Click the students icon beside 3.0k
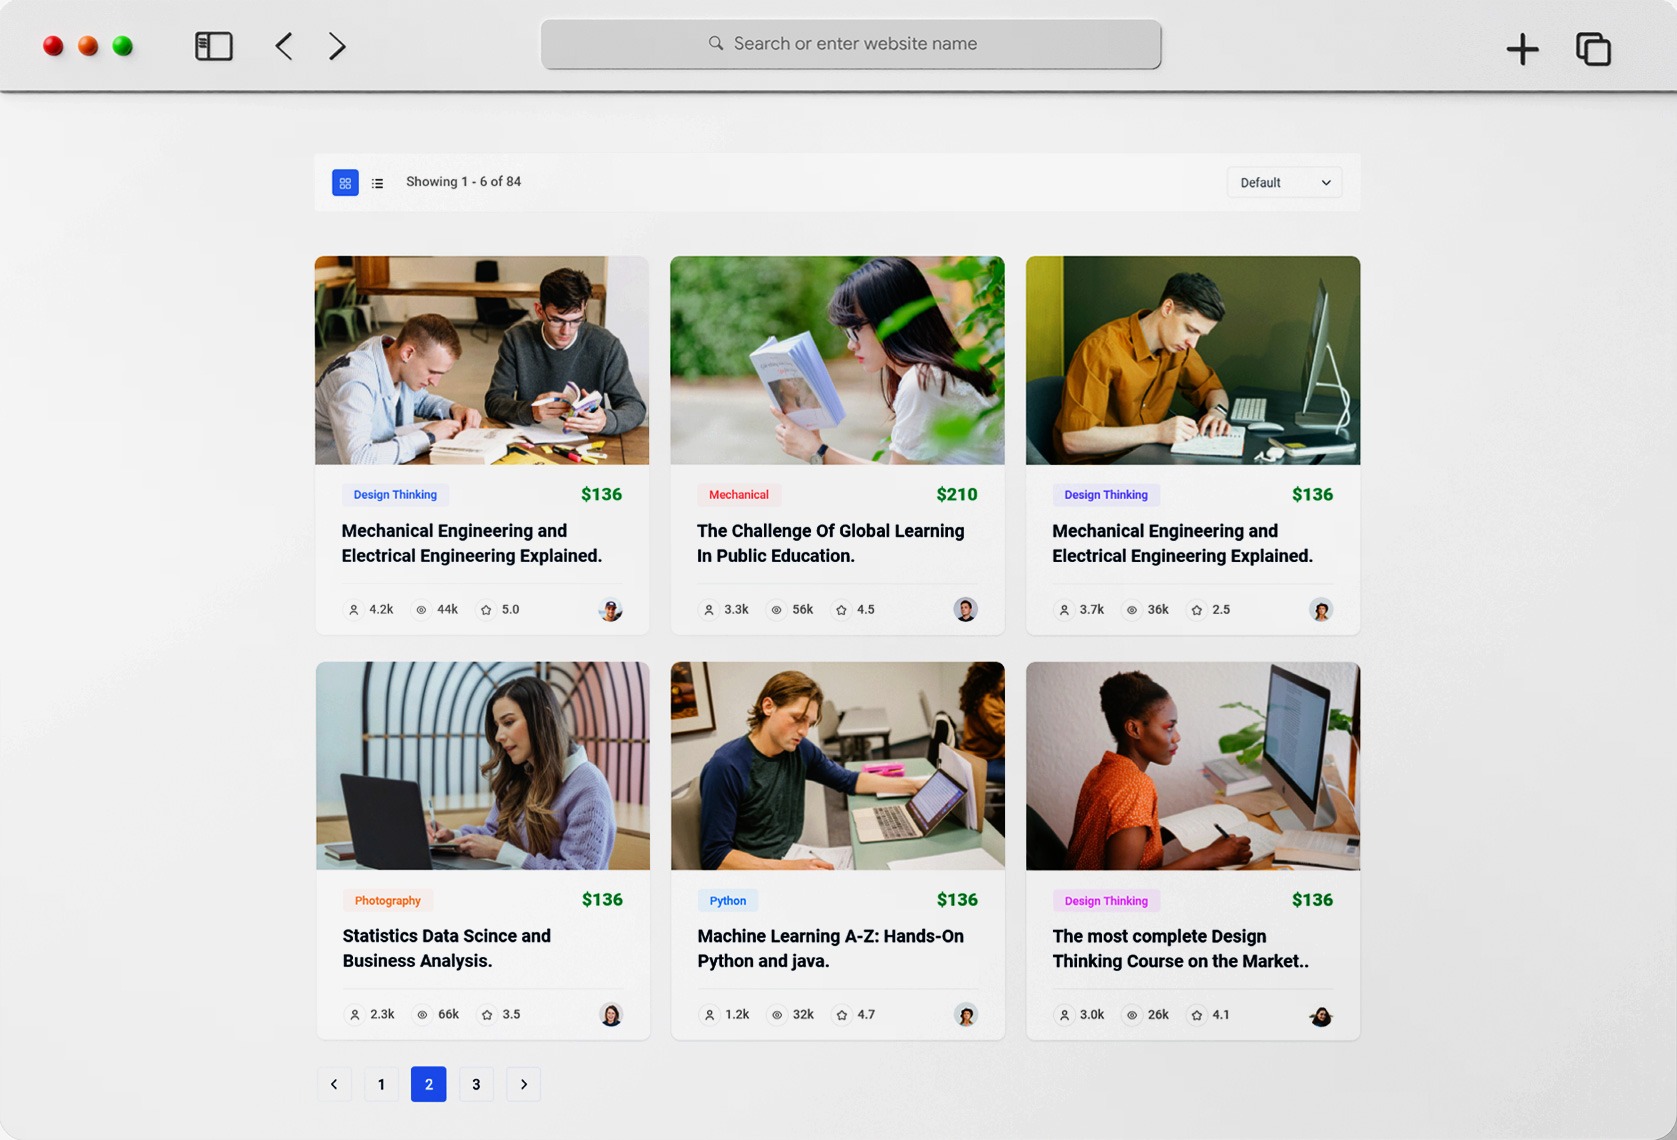Screen dimensions: 1677x1140 click(1065, 1015)
